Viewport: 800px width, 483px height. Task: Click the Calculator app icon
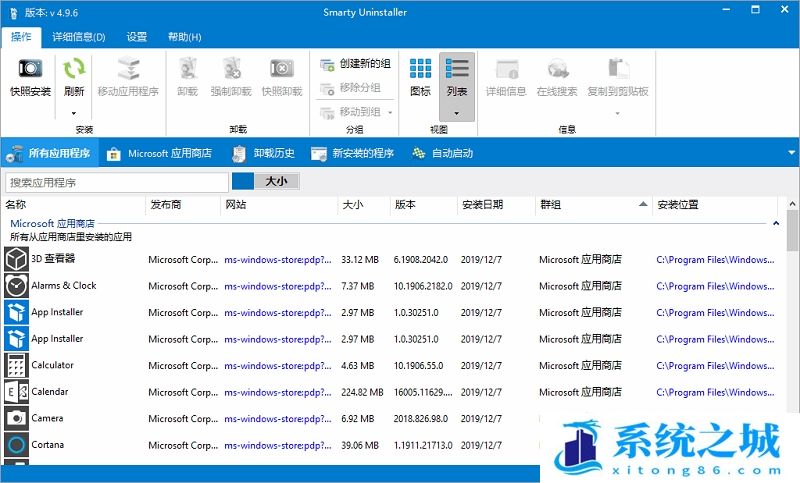(x=16, y=365)
